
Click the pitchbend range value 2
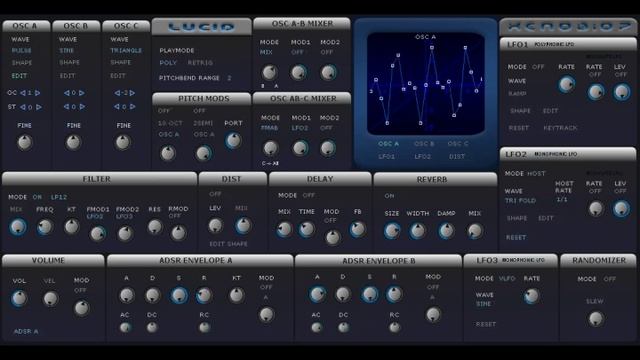pyautogui.click(x=229, y=78)
